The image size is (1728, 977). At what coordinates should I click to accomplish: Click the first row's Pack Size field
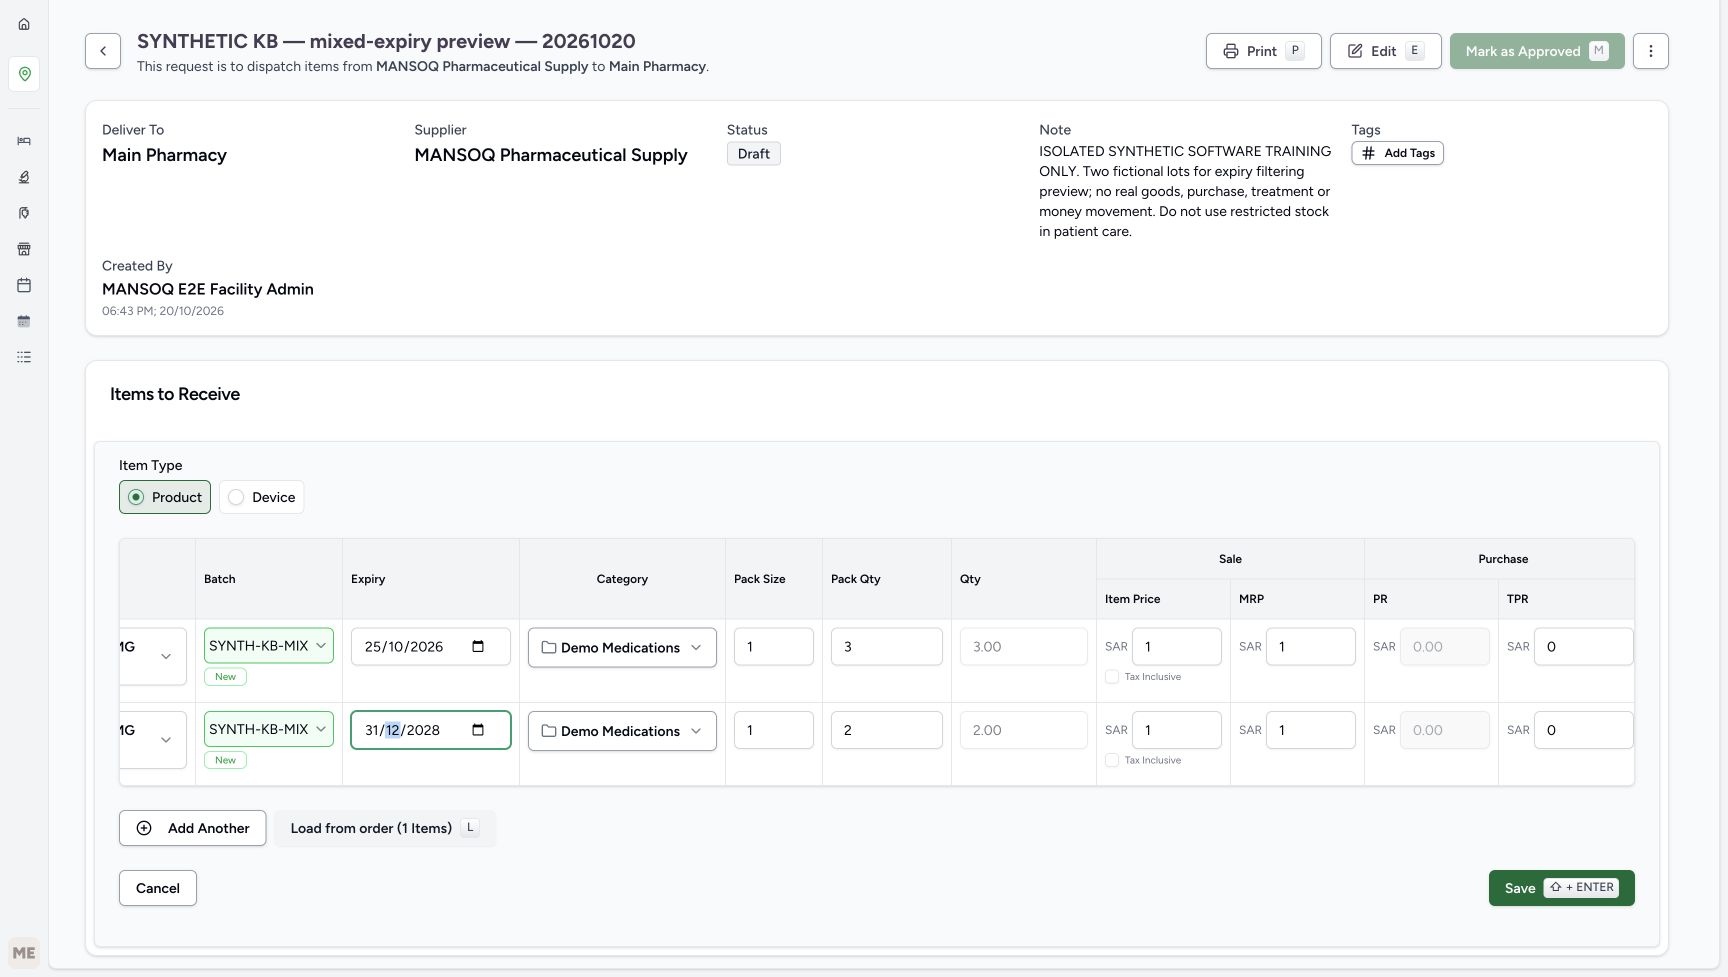(x=774, y=646)
